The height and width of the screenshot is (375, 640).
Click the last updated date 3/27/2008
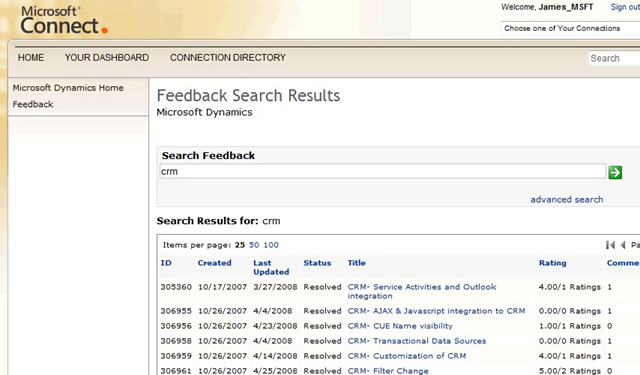click(275, 287)
